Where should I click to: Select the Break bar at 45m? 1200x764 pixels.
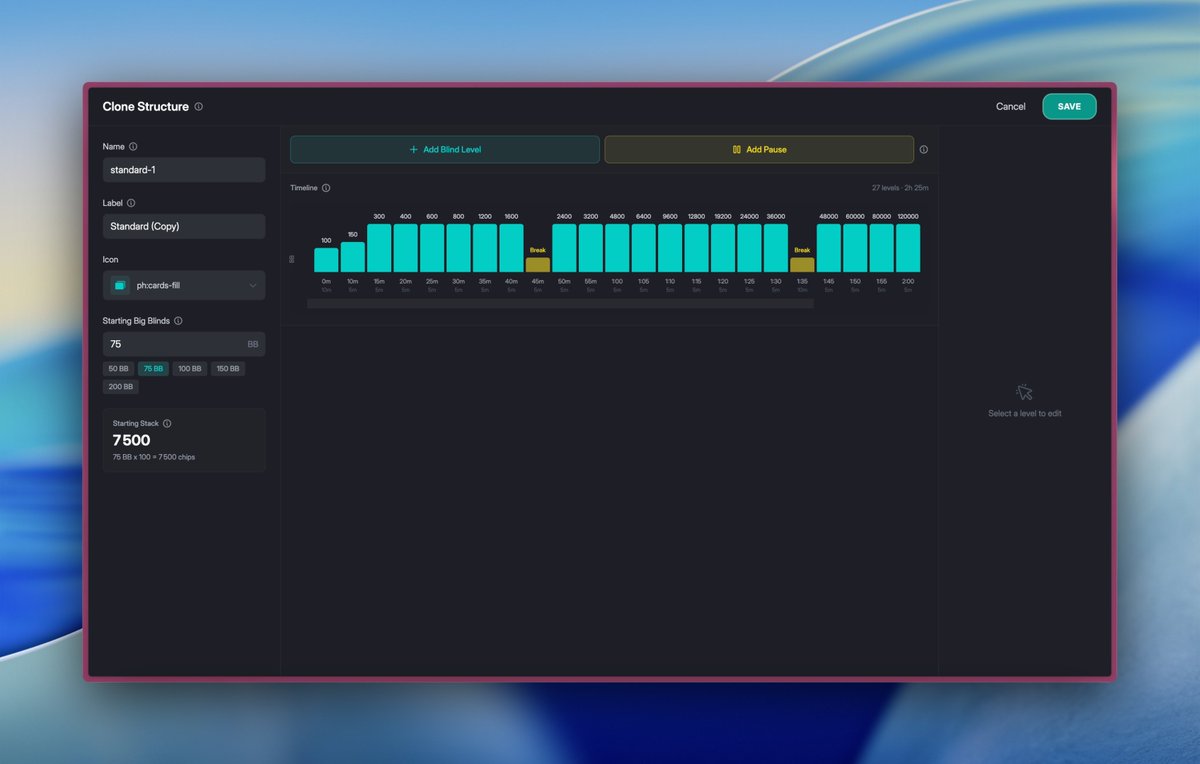[x=538, y=265]
